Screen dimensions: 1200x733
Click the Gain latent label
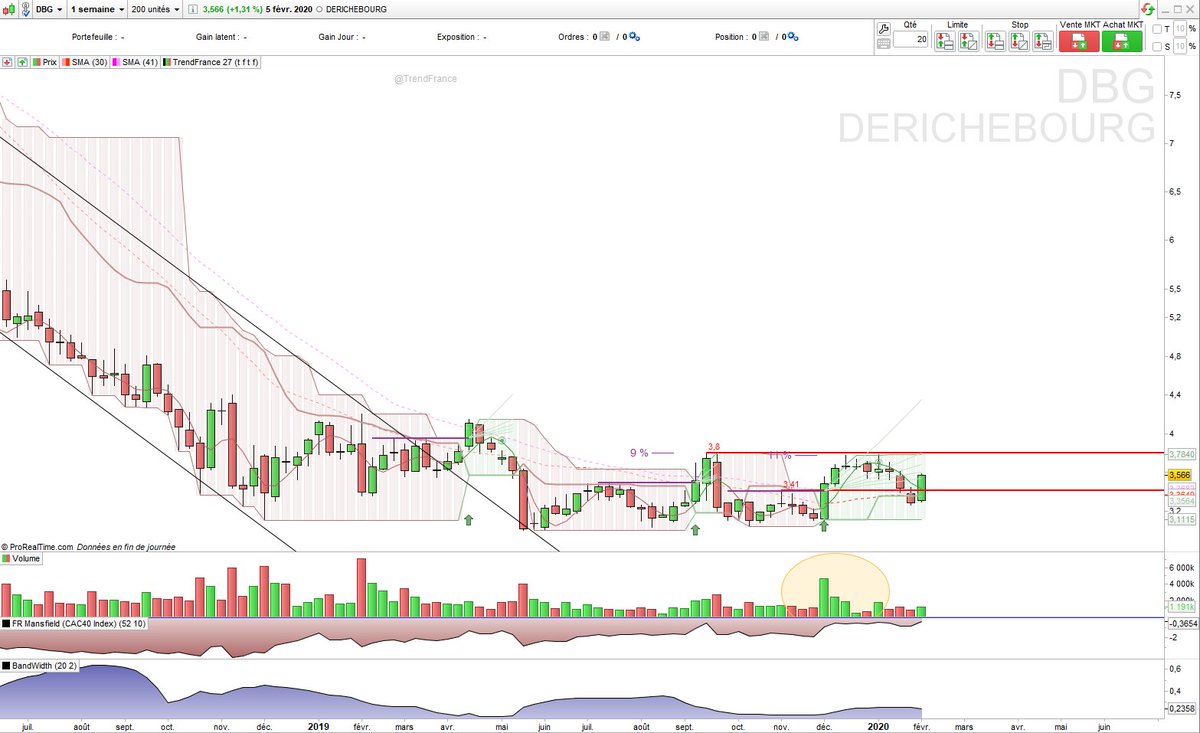pos(217,37)
